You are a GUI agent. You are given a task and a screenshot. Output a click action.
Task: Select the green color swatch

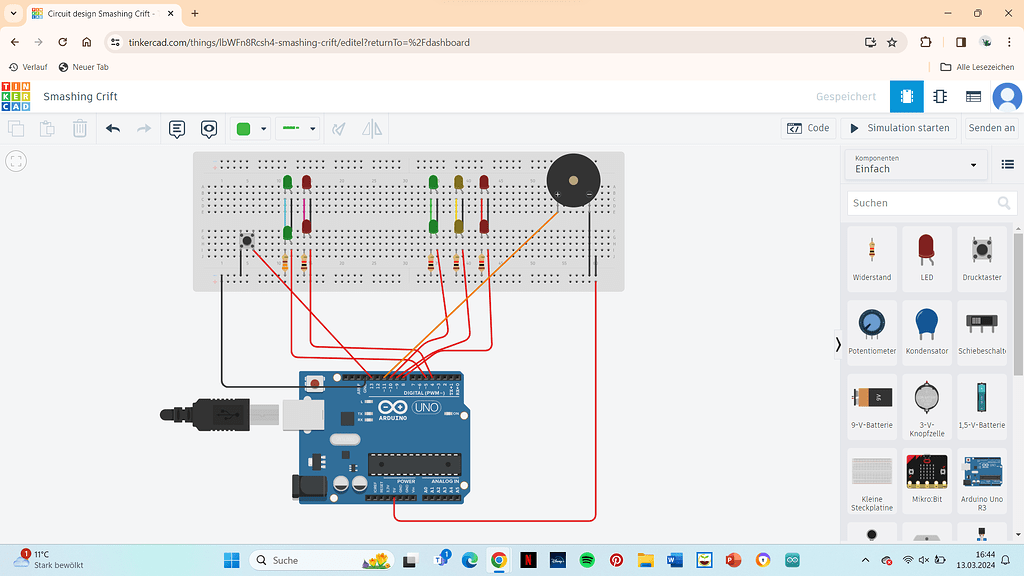[x=243, y=128]
